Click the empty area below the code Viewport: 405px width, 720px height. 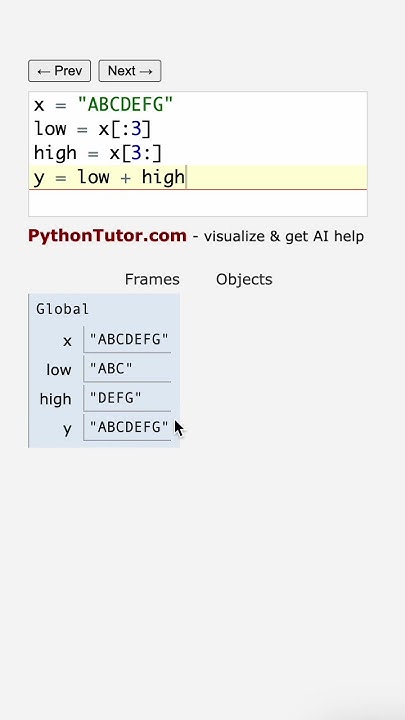pos(198,202)
